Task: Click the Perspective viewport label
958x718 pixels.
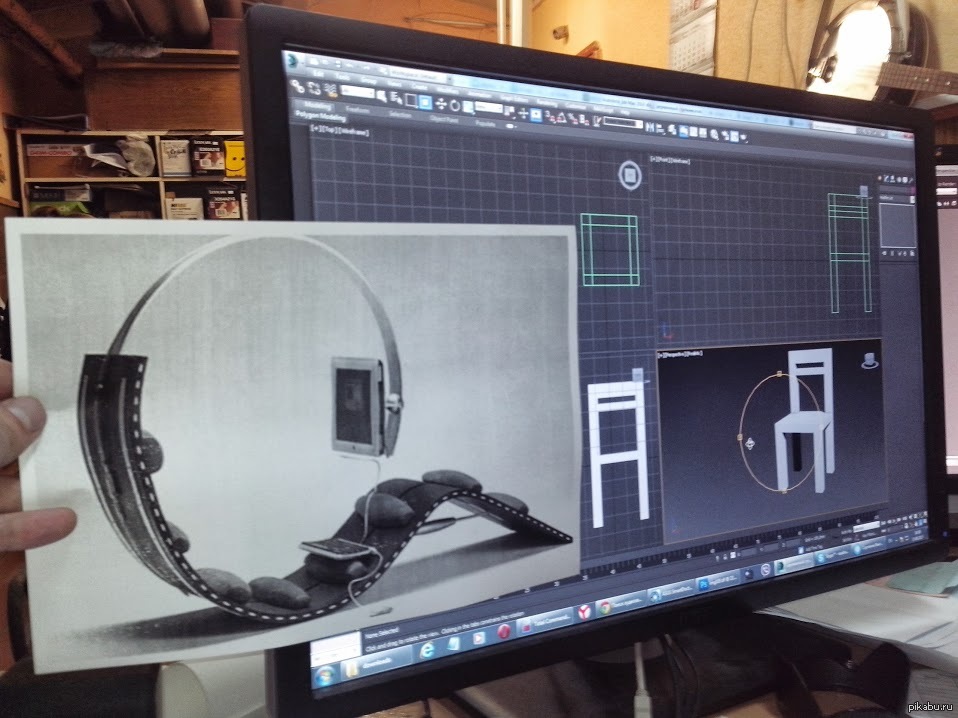Action: click(x=680, y=355)
